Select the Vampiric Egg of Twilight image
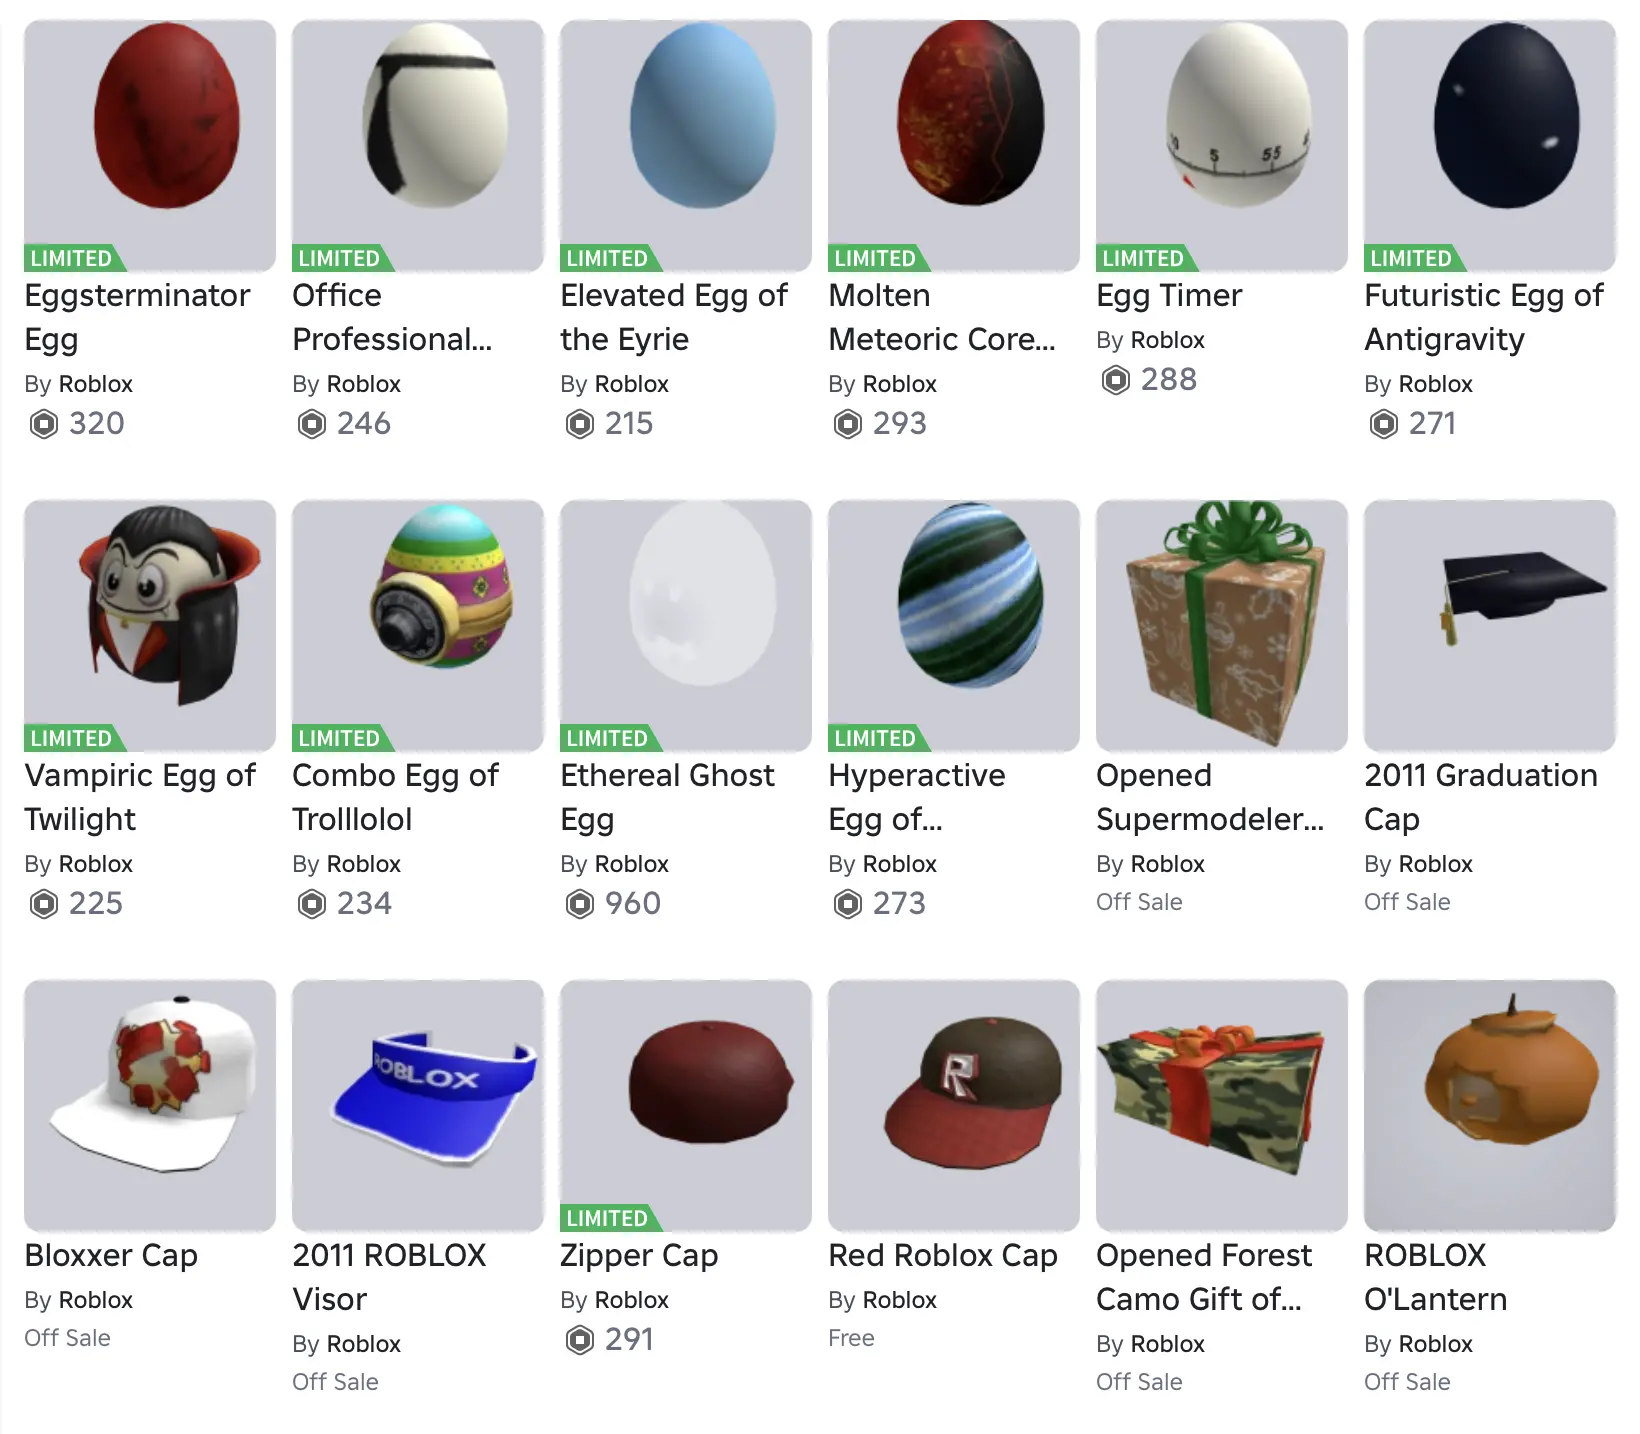Screen dimensions: 1640x1434 point(150,626)
